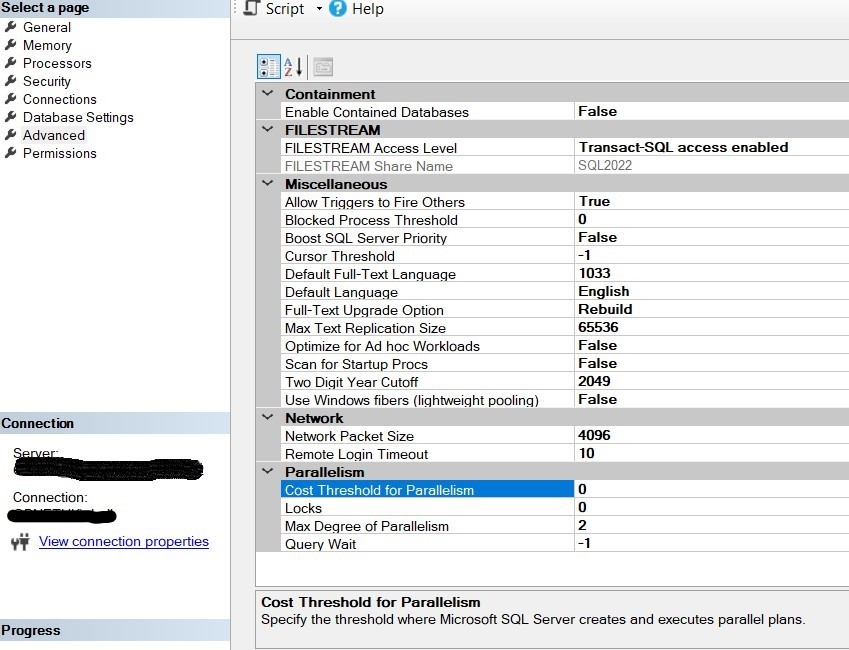Screen dimensions: 849x650
Task: Click the wrench icon beside General
Action: point(11,27)
